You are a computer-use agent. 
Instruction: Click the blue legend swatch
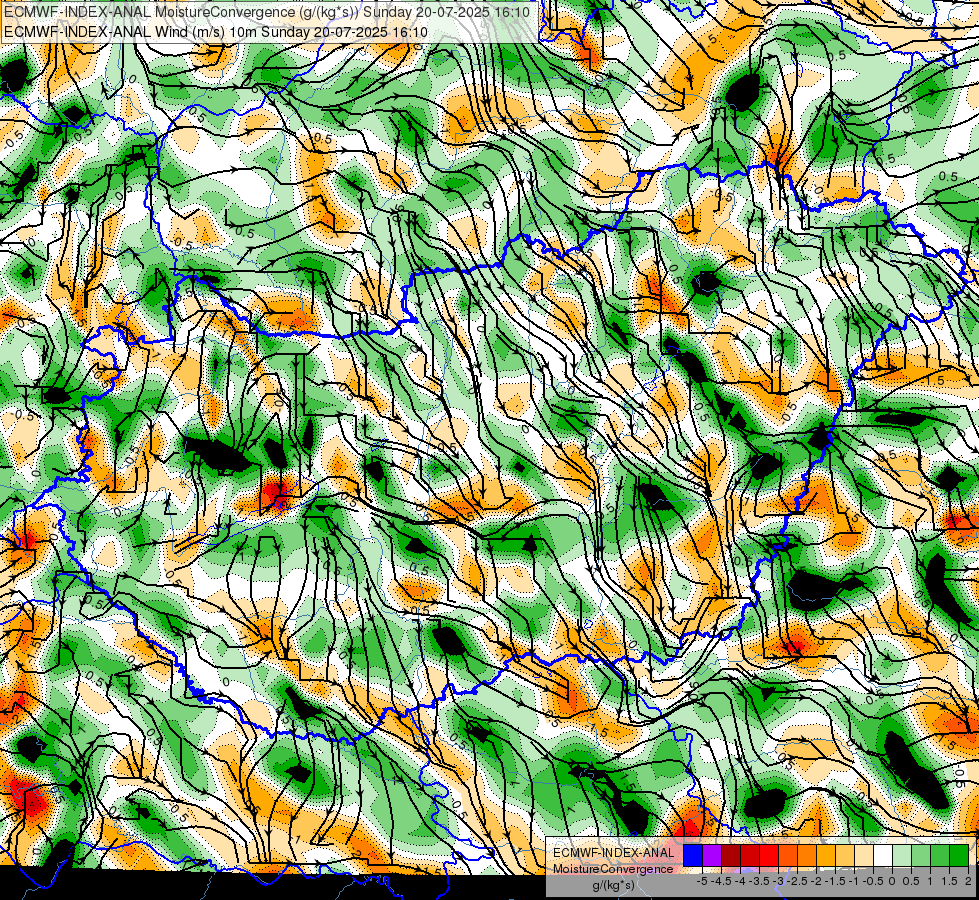point(693,855)
